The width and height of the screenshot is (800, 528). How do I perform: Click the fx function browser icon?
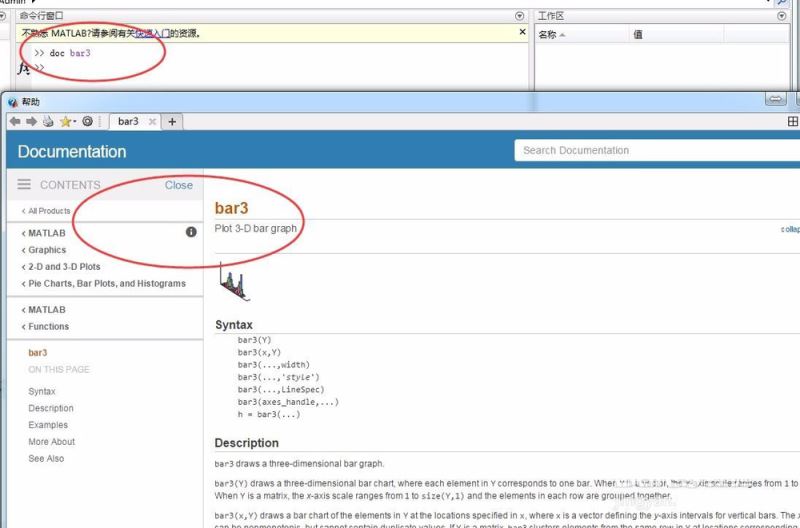click(x=23, y=67)
